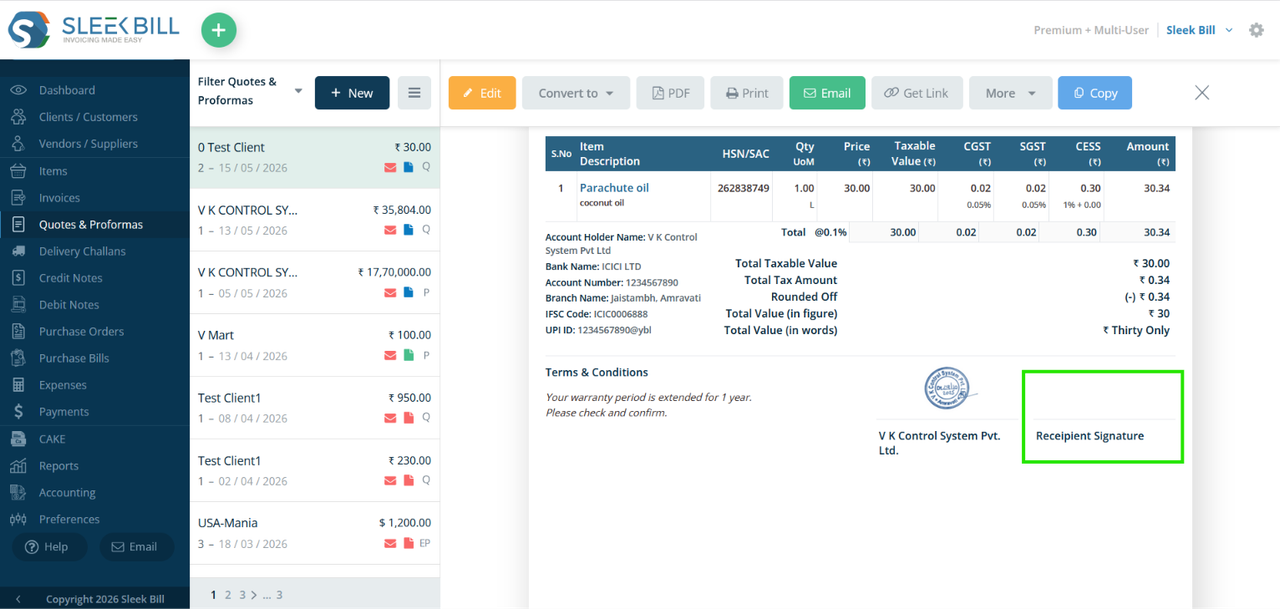Select the Test Client1 ₹ 230.00 quote

[x=315, y=470]
